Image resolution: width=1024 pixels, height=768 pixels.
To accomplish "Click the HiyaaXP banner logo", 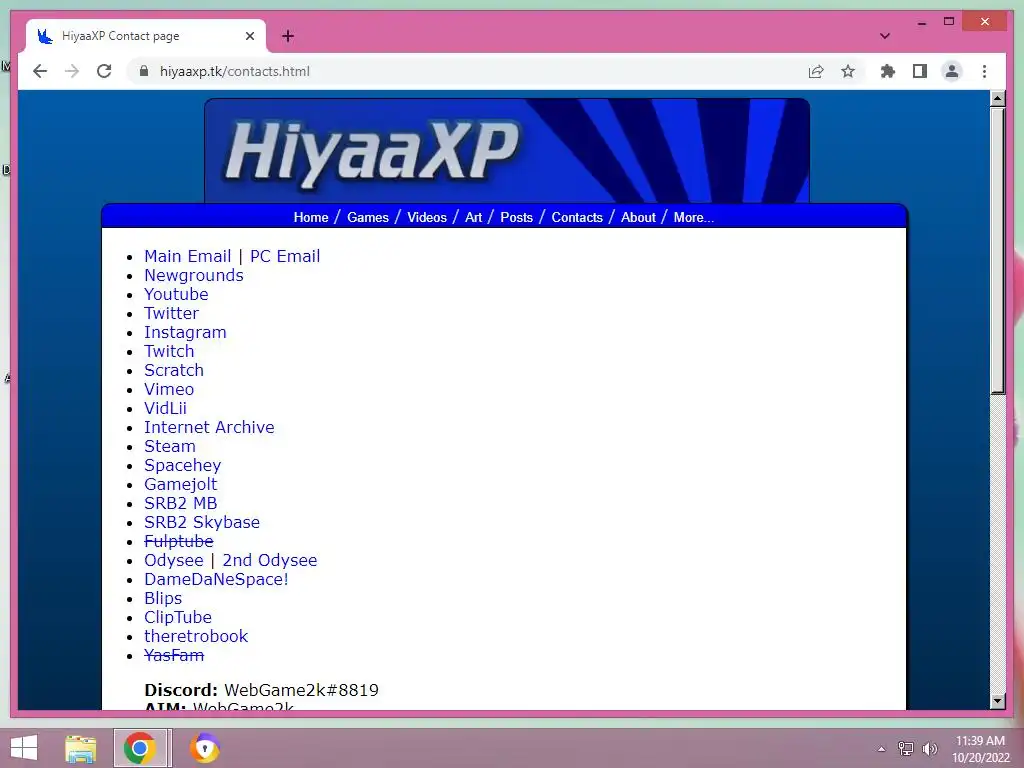I will tap(507, 151).
